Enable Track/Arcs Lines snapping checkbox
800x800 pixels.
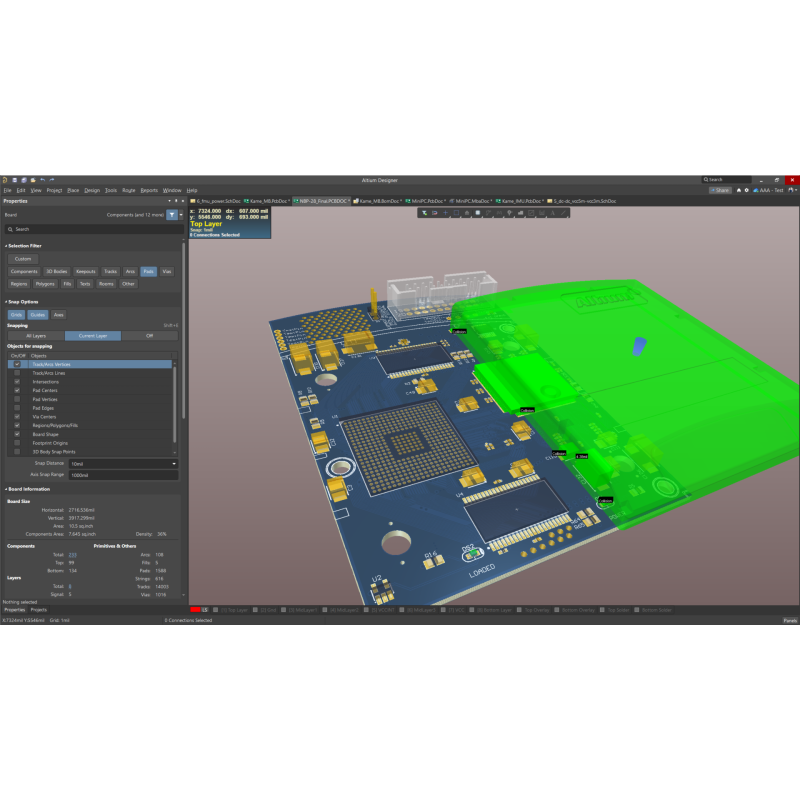click(x=17, y=373)
